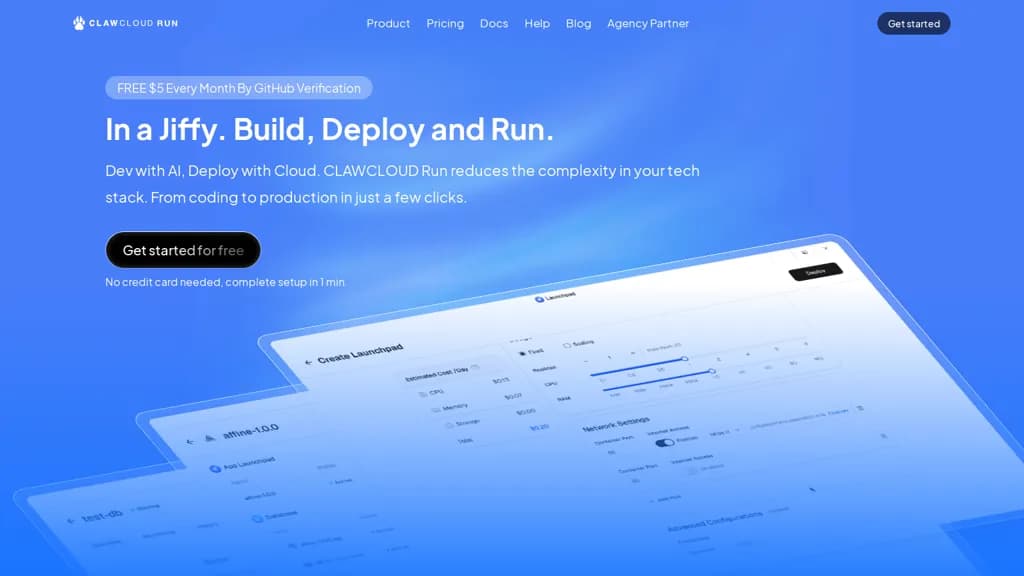The width and height of the screenshot is (1024, 576).
Task: Click the Launchpad icon atop the mockup window
Action: (x=539, y=299)
